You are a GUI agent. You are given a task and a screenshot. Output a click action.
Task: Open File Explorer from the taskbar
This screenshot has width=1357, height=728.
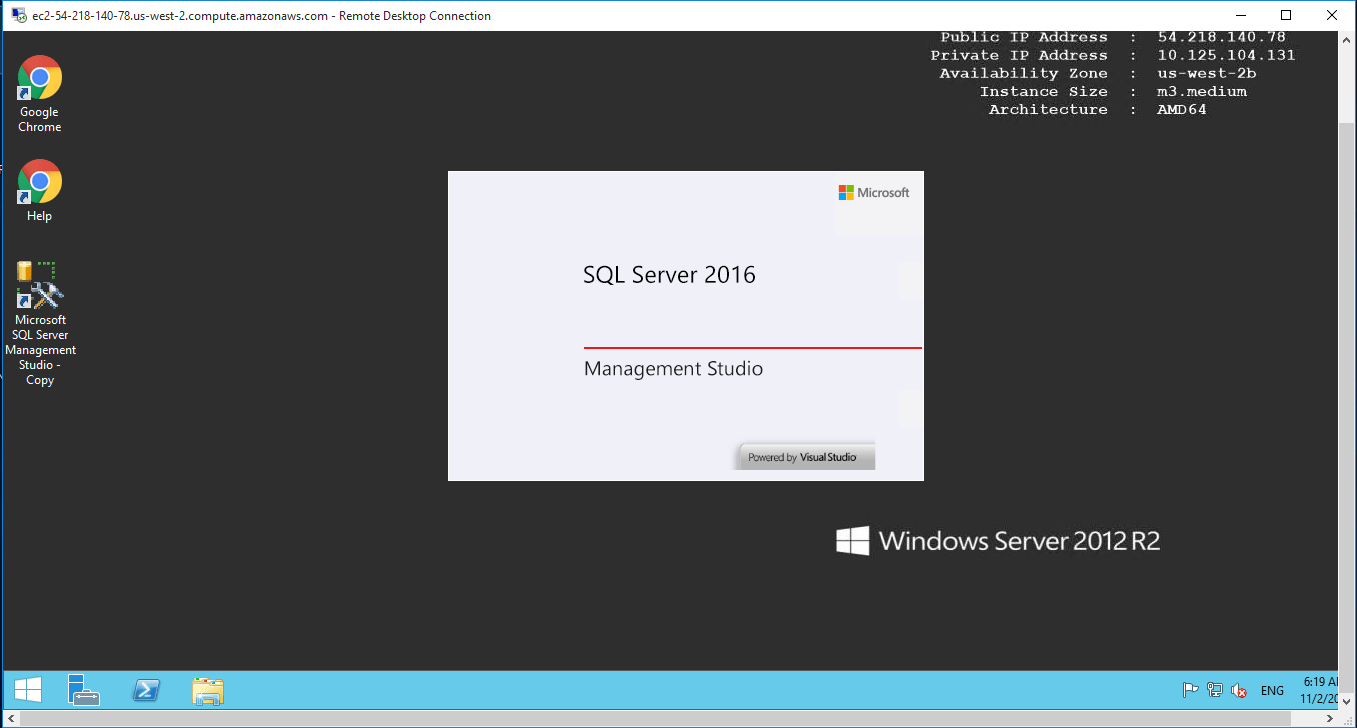[x=207, y=690]
